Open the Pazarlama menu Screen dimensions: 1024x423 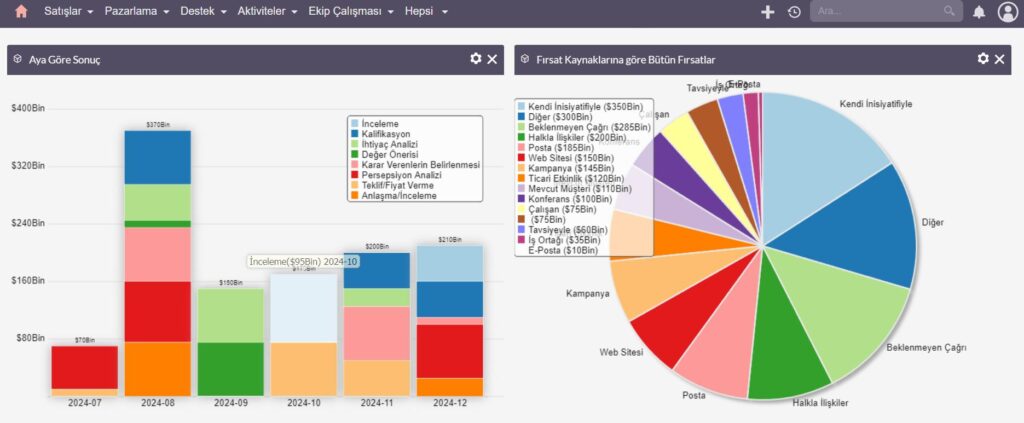(x=137, y=12)
